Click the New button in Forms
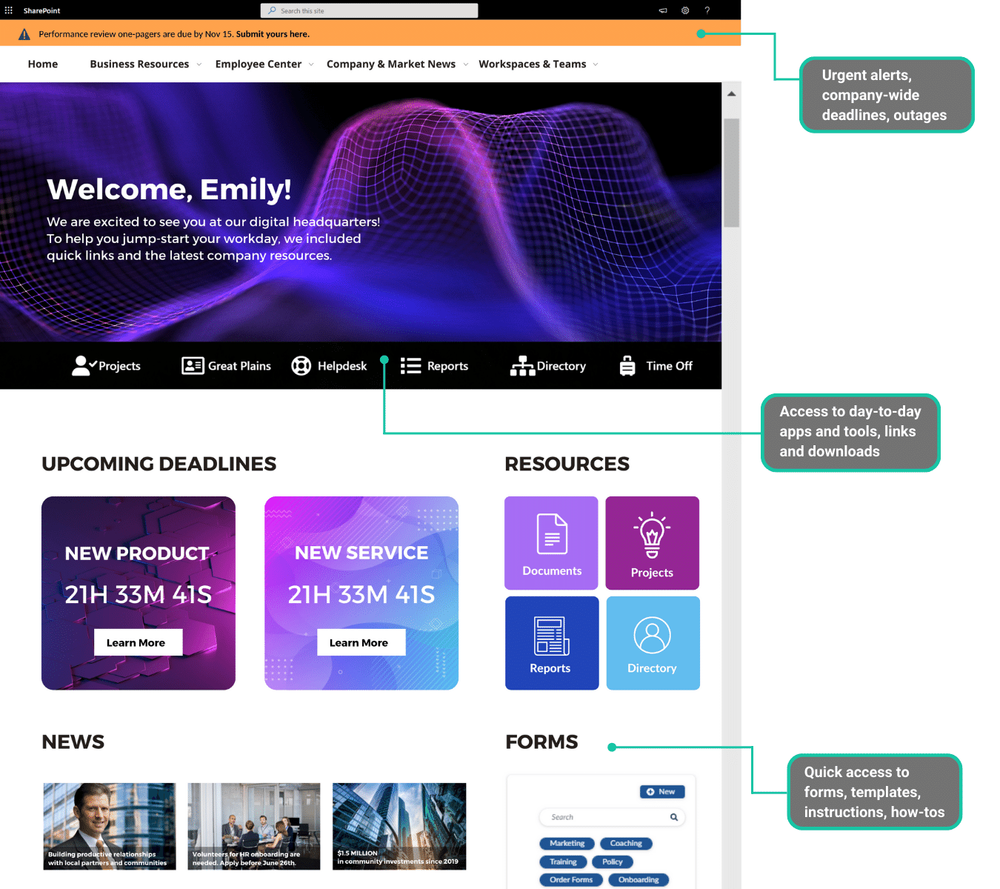The height and width of the screenshot is (889, 1000). [x=662, y=791]
